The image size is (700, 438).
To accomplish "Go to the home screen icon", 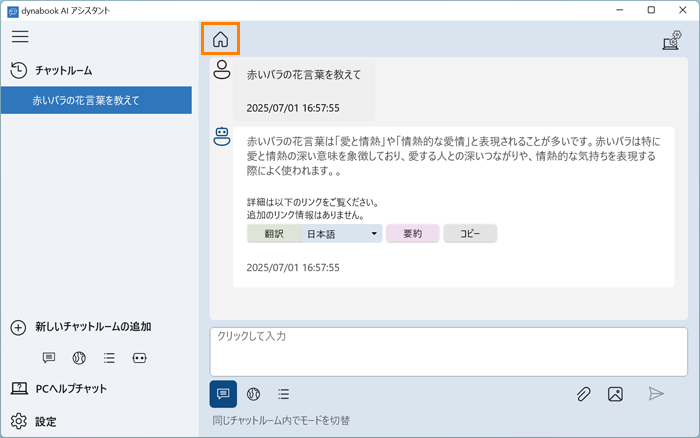I will (221, 39).
